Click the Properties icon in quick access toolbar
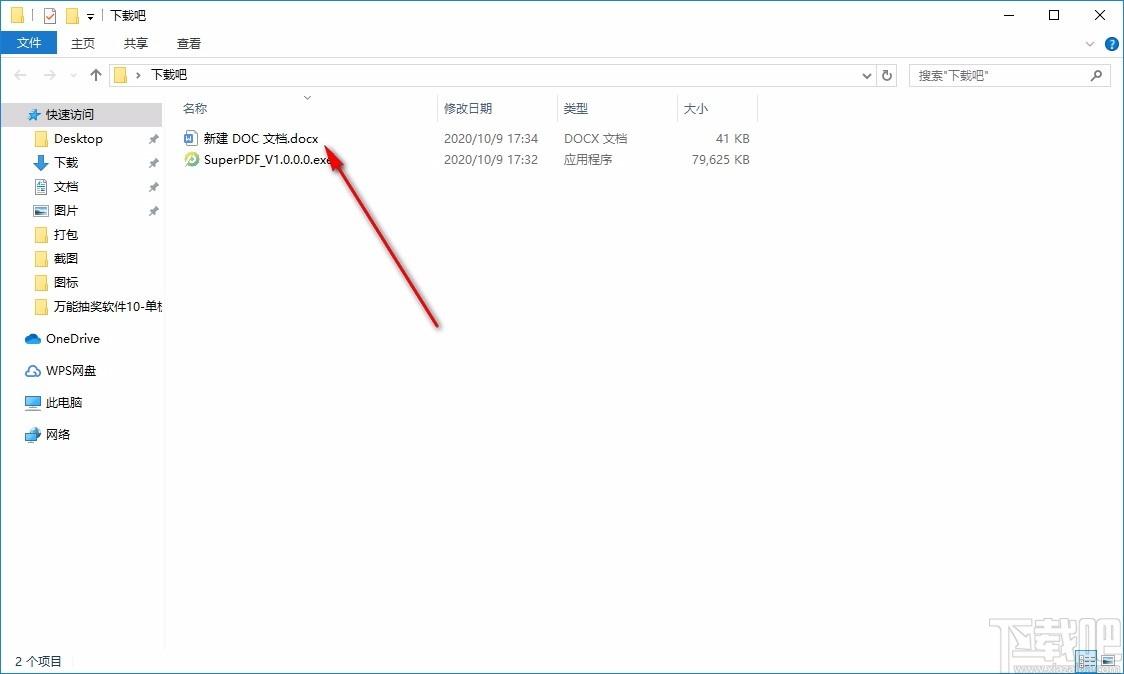 pos(49,15)
